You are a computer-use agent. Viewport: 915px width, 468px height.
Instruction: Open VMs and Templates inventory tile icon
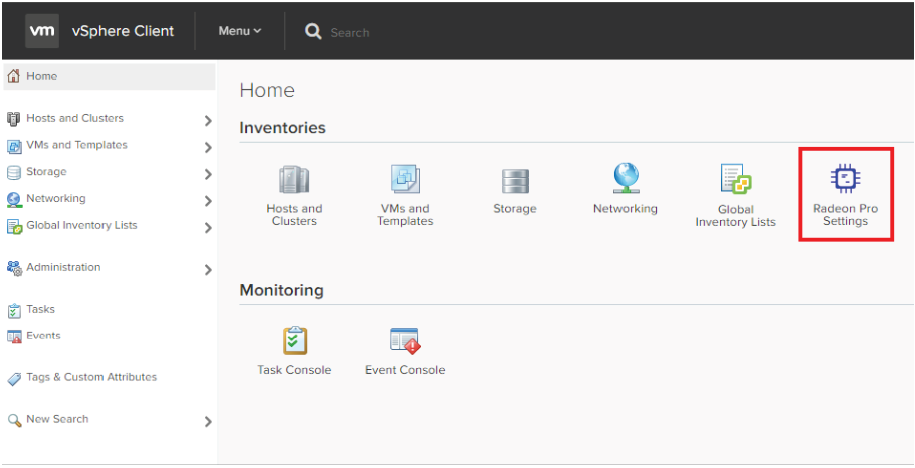click(x=405, y=179)
